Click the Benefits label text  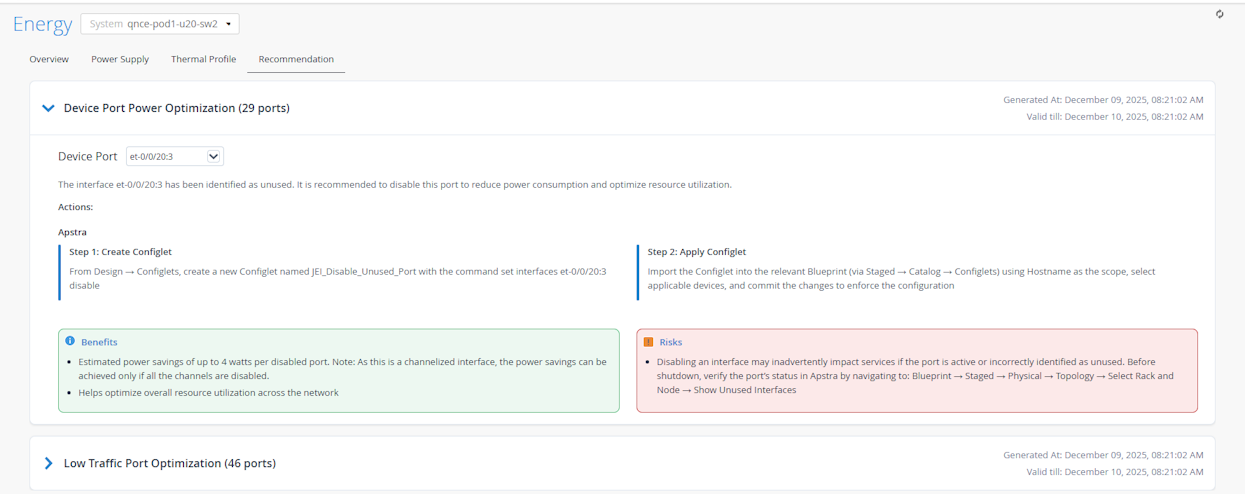point(99,342)
